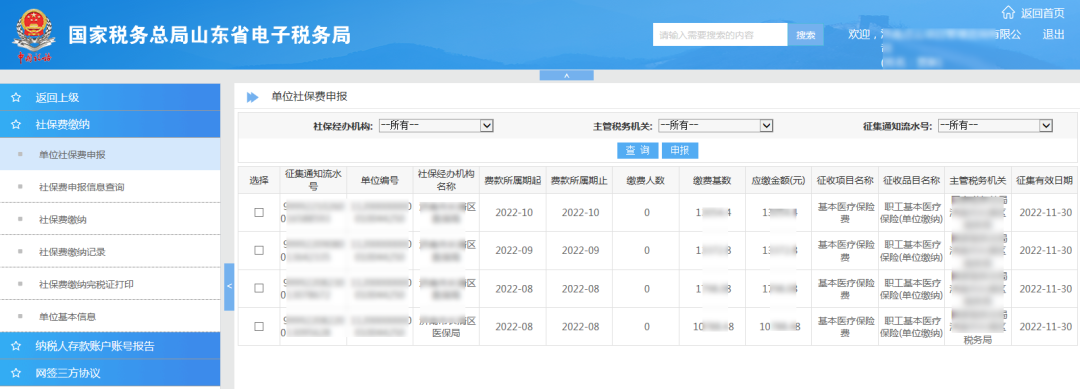
Task: Open the 征集通知流水号 dropdown
Action: 995,125
